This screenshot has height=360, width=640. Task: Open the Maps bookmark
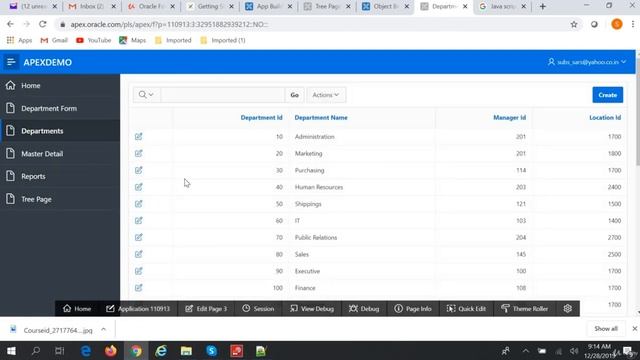pos(132,40)
